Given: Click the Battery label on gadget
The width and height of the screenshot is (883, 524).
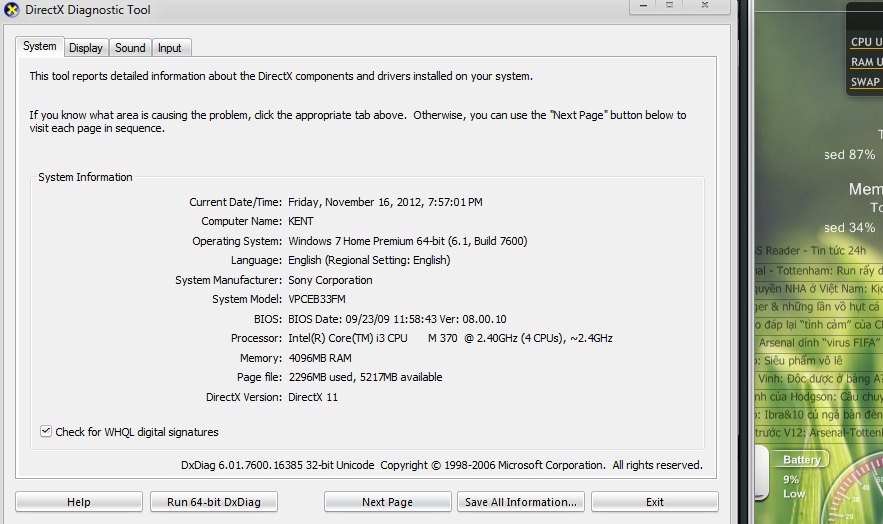Looking at the screenshot, I should coord(802,460).
